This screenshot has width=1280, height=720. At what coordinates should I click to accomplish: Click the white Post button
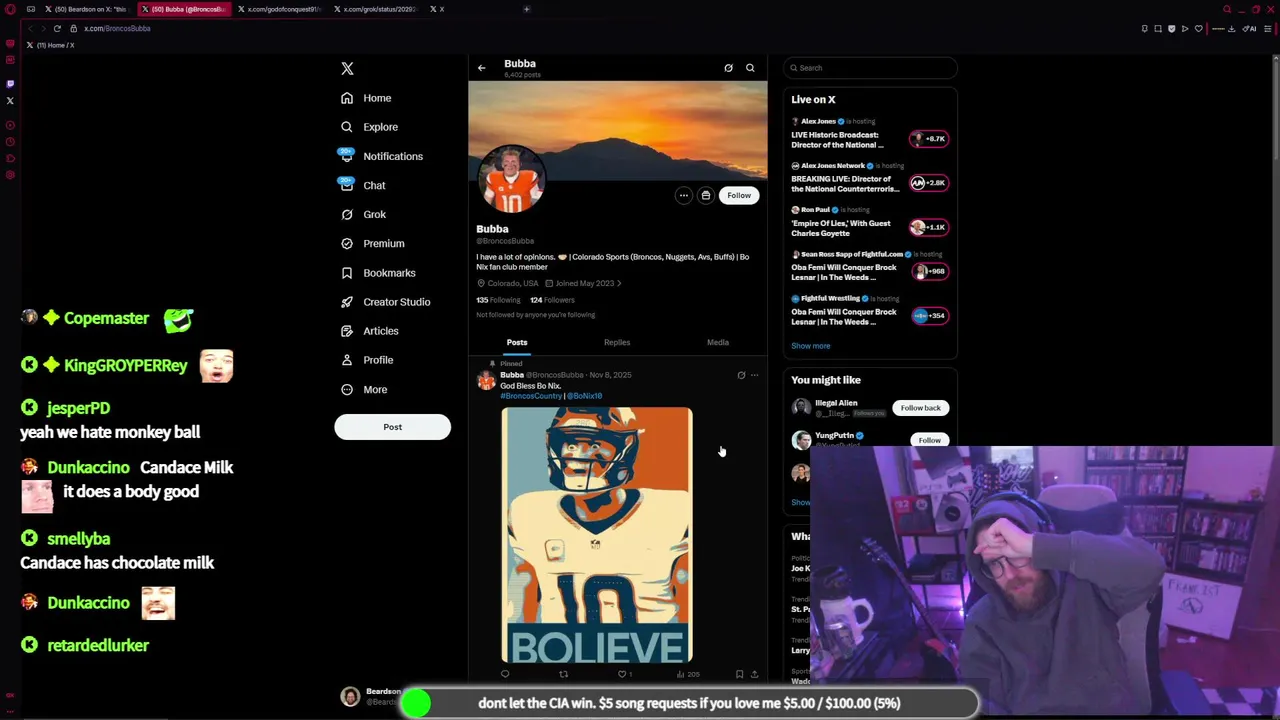coord(392,427)
